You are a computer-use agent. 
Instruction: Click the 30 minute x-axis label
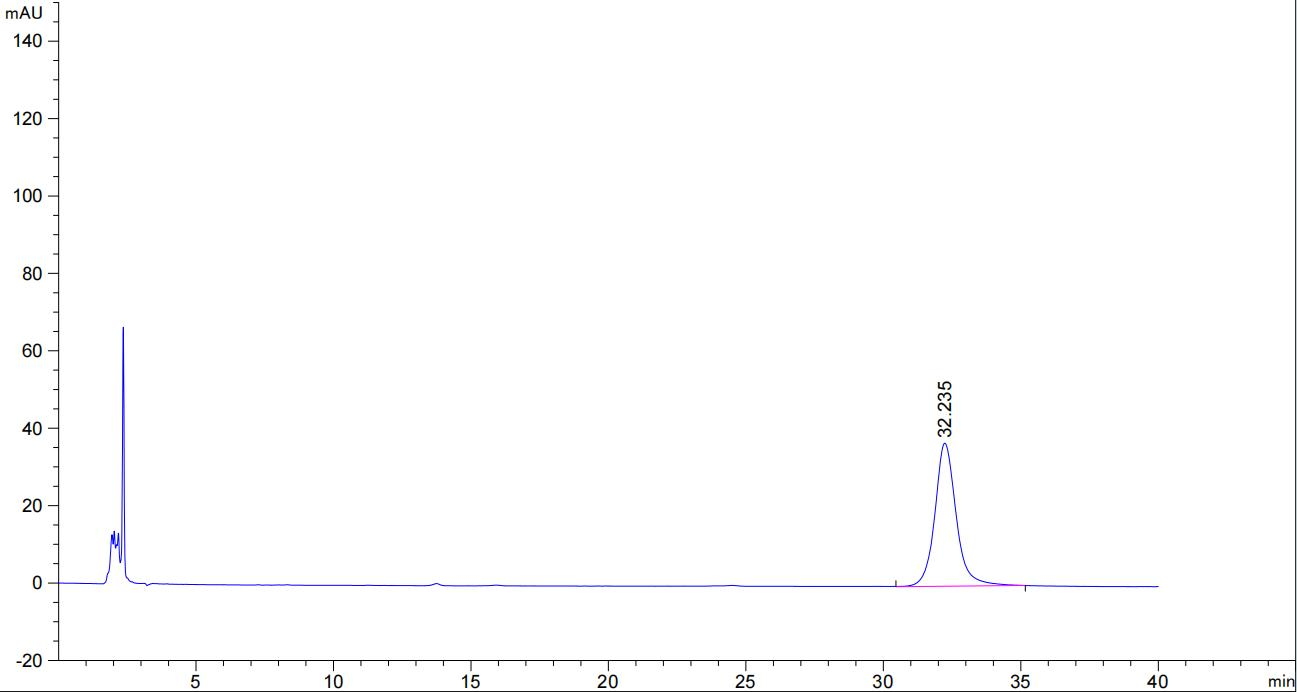point(883,681)
